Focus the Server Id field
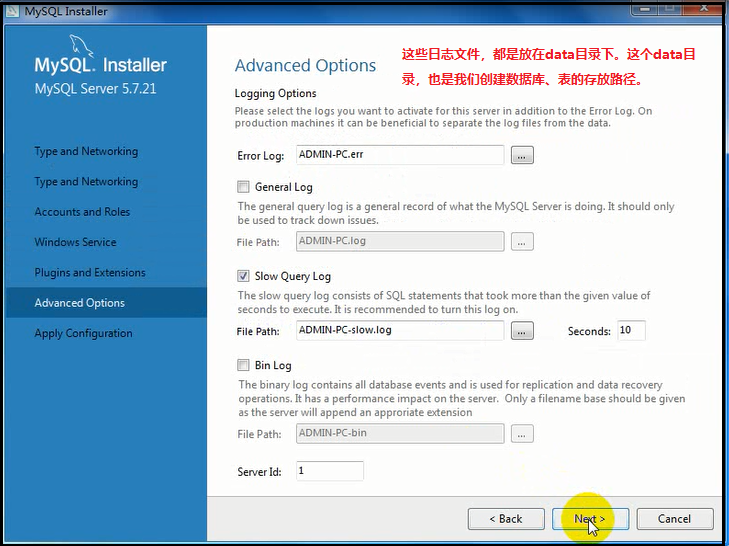Screen dimensions: 729x546 [x=330, y=471]
